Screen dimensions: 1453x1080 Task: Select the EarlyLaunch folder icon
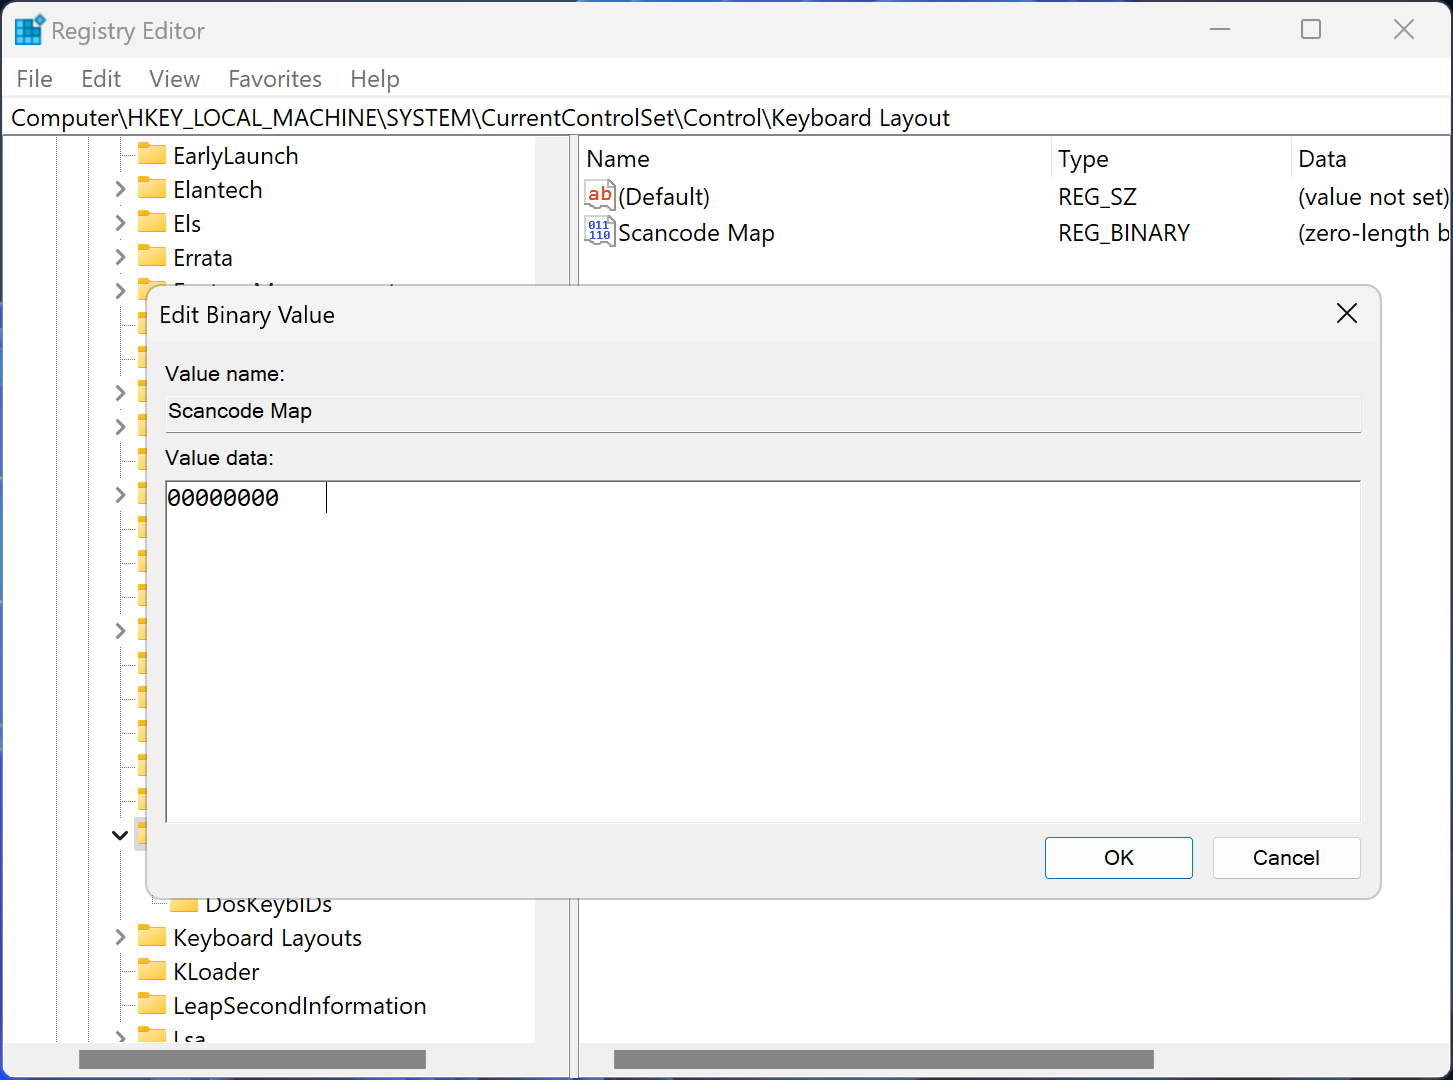pos(152,155)
